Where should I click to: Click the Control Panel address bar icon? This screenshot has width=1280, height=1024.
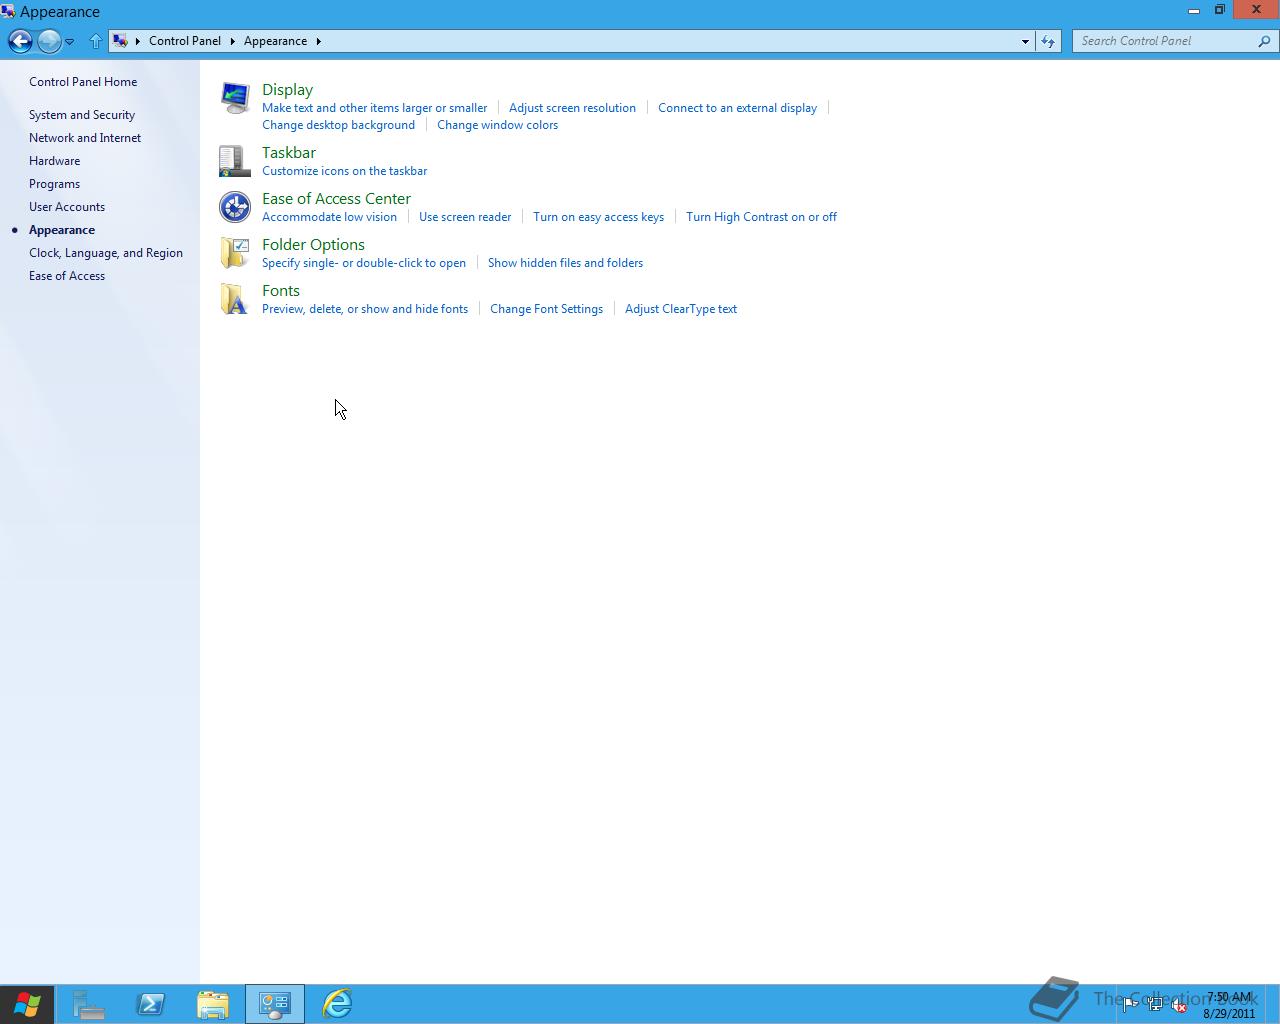121,41
